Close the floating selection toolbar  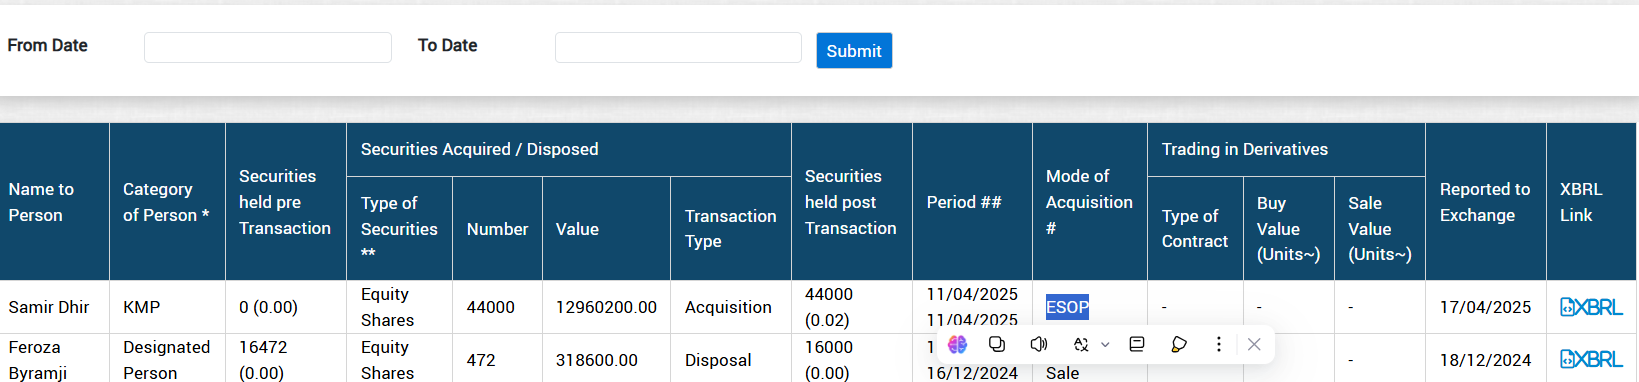pyautogui.click(x=1254, y=344)
